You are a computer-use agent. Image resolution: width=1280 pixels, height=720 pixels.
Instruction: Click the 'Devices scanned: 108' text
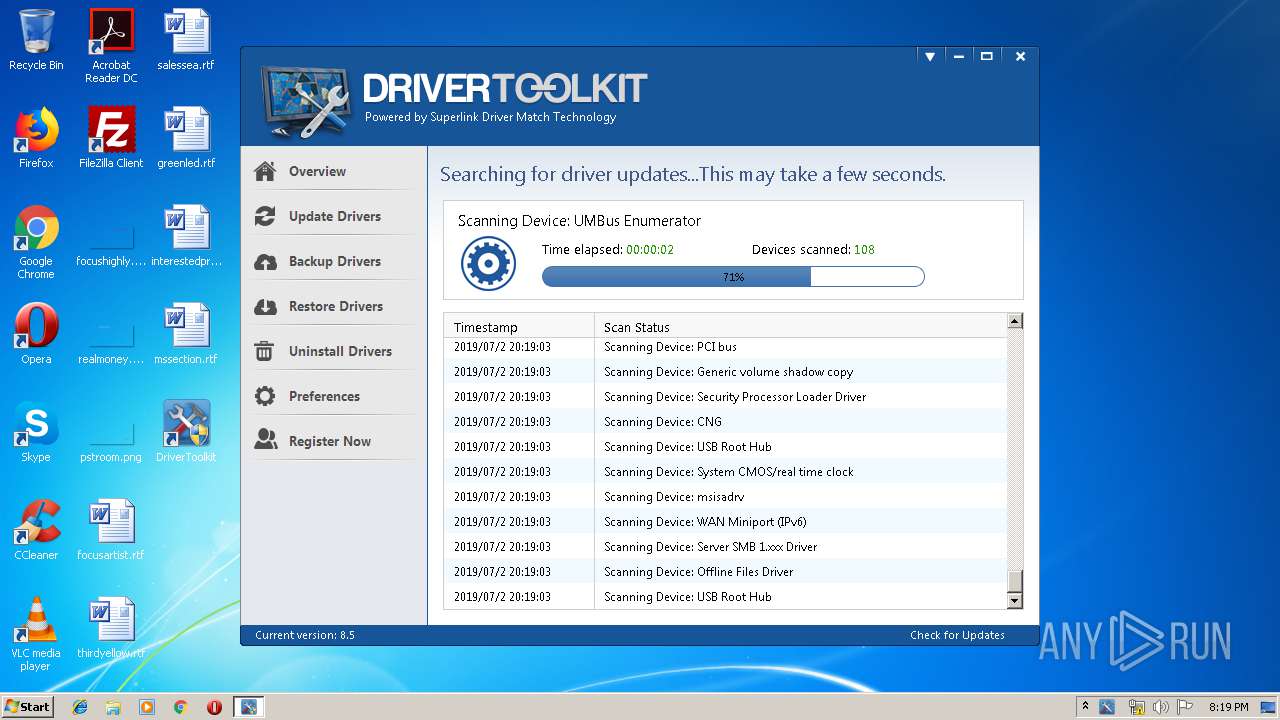[x=813, y=250]
